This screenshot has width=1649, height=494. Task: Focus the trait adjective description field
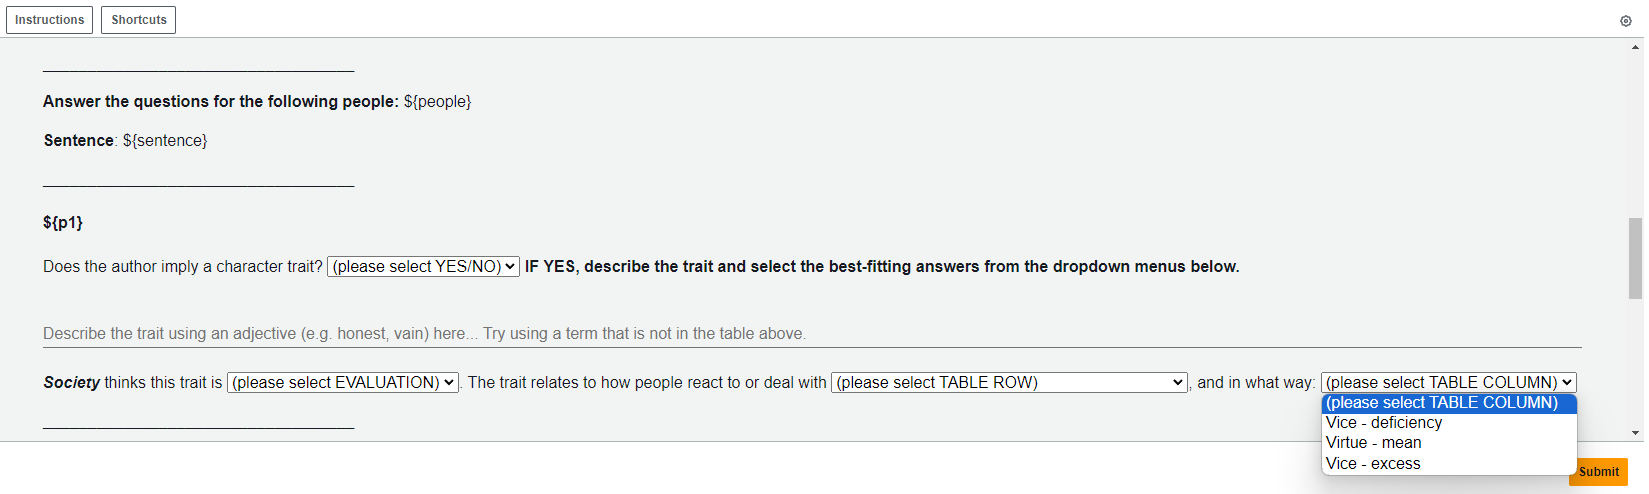coord(812,334)
